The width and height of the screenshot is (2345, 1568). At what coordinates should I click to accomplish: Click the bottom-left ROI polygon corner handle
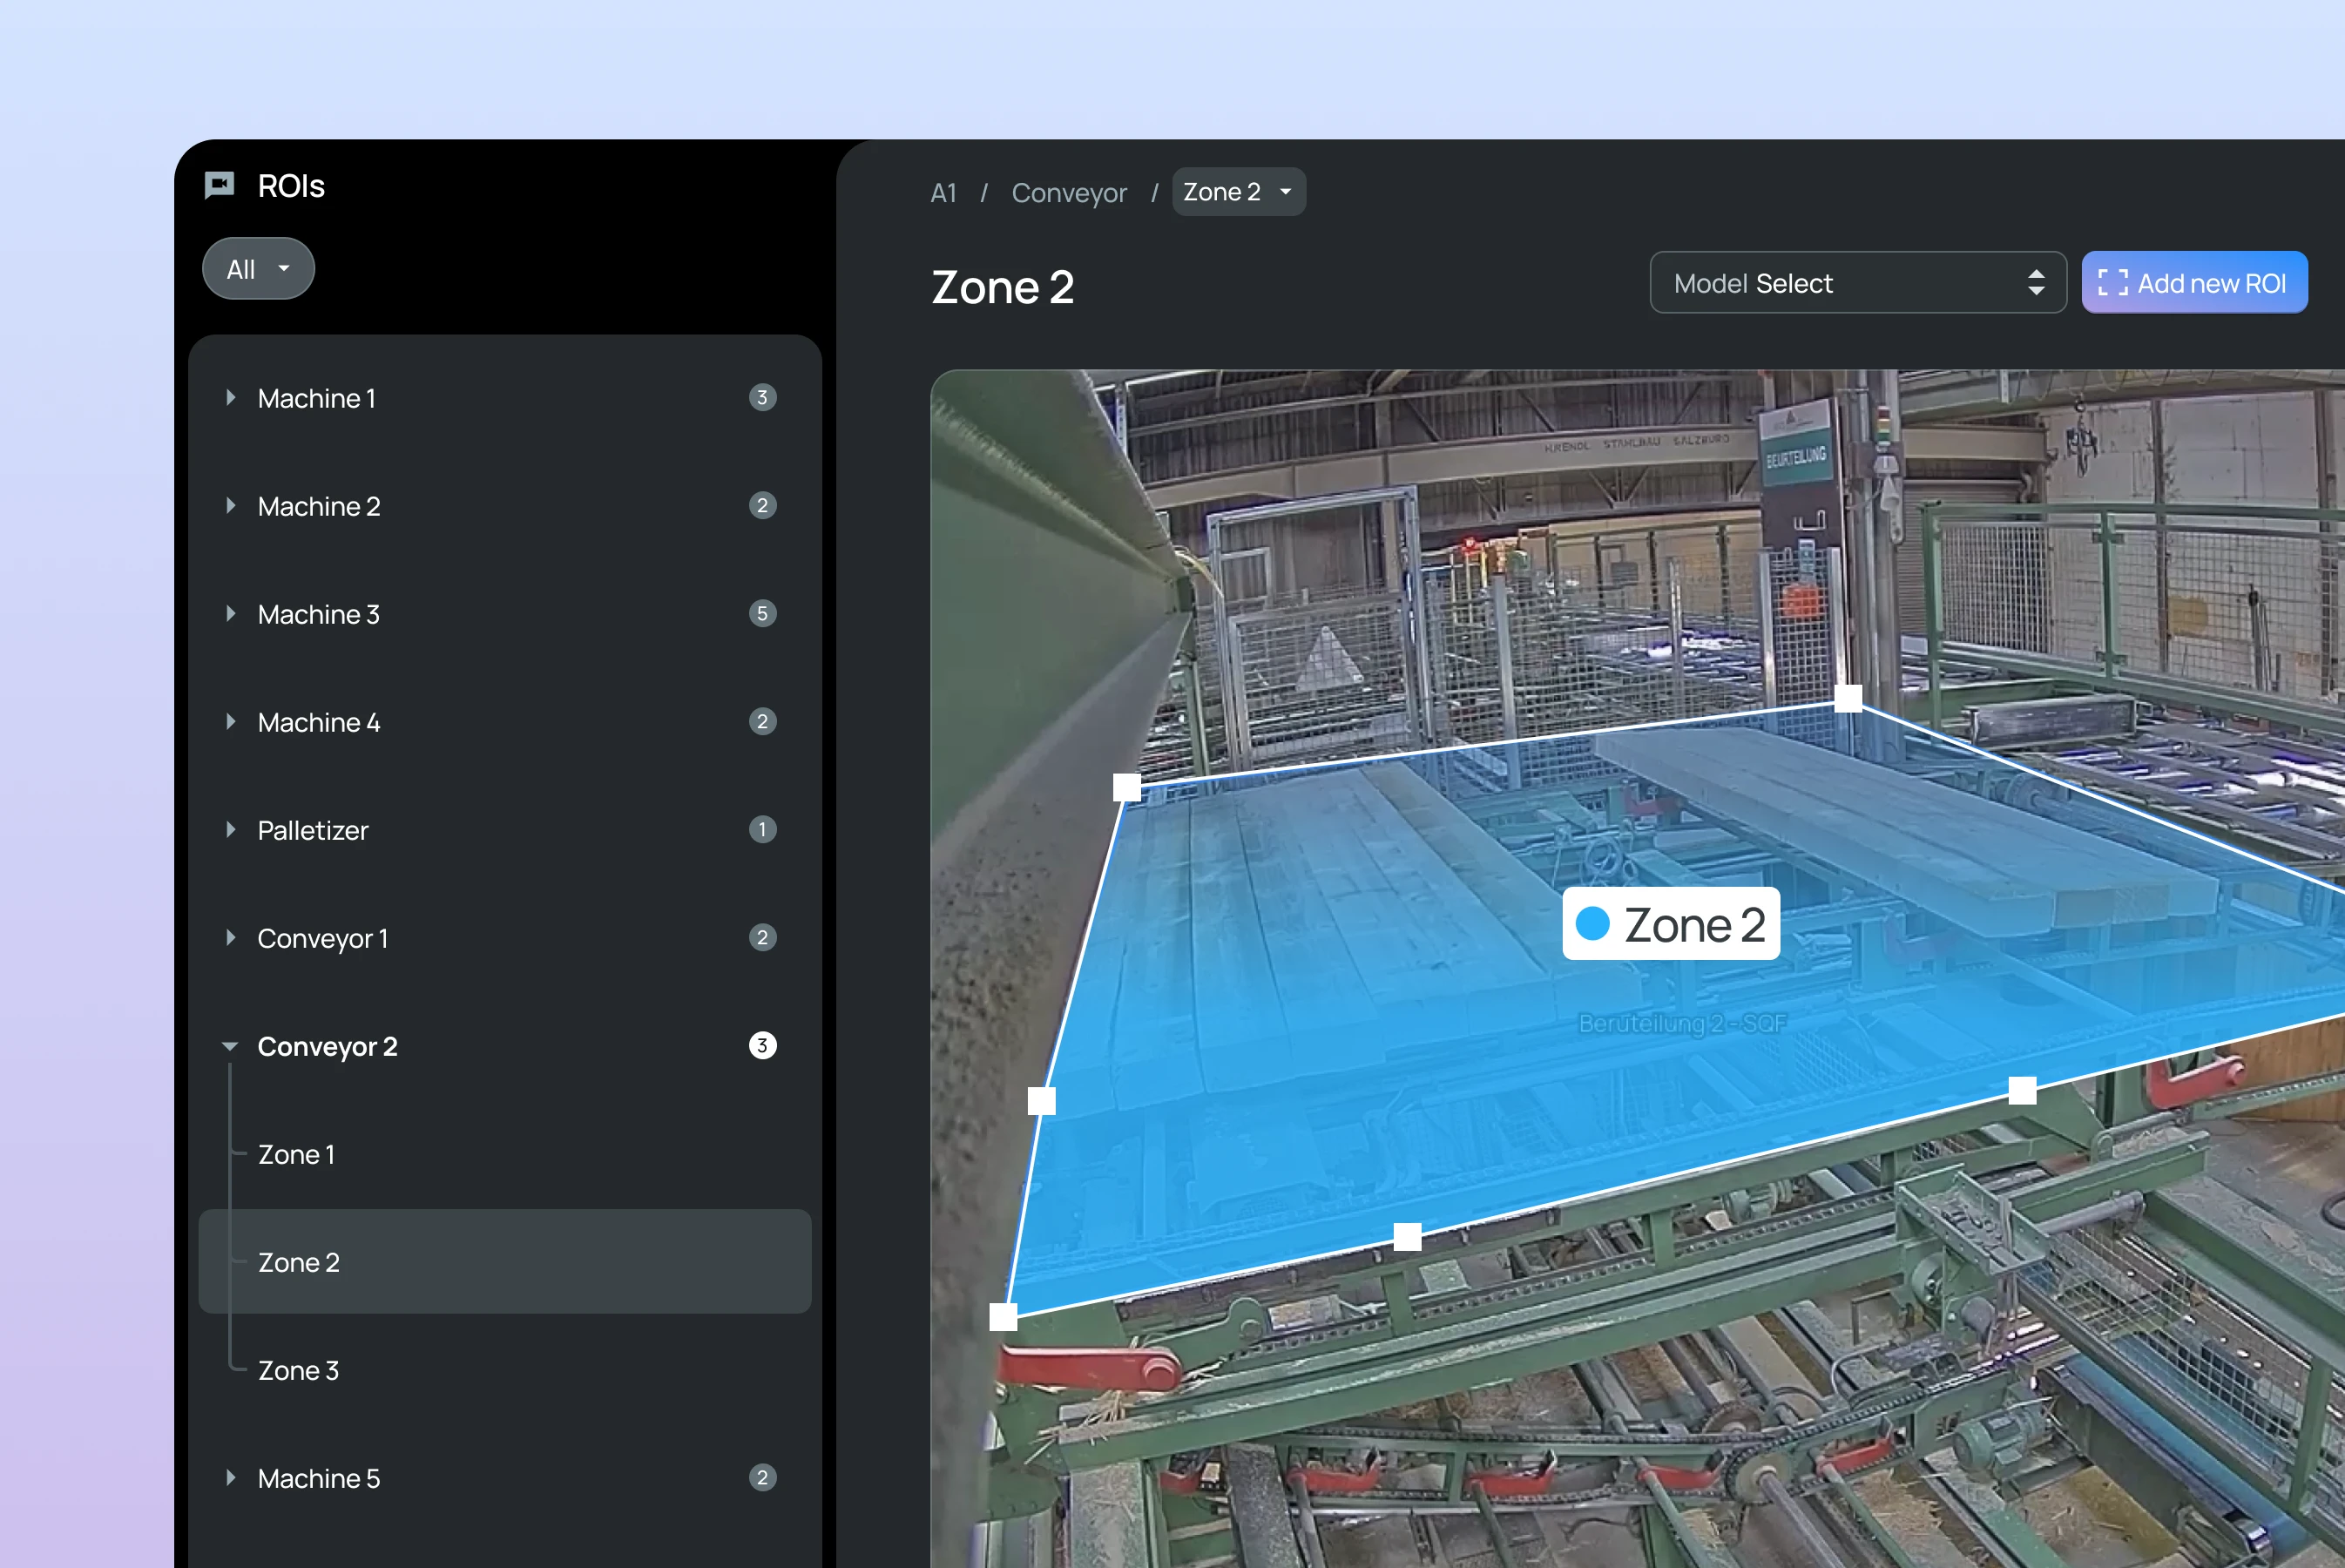[1003, 1317]
